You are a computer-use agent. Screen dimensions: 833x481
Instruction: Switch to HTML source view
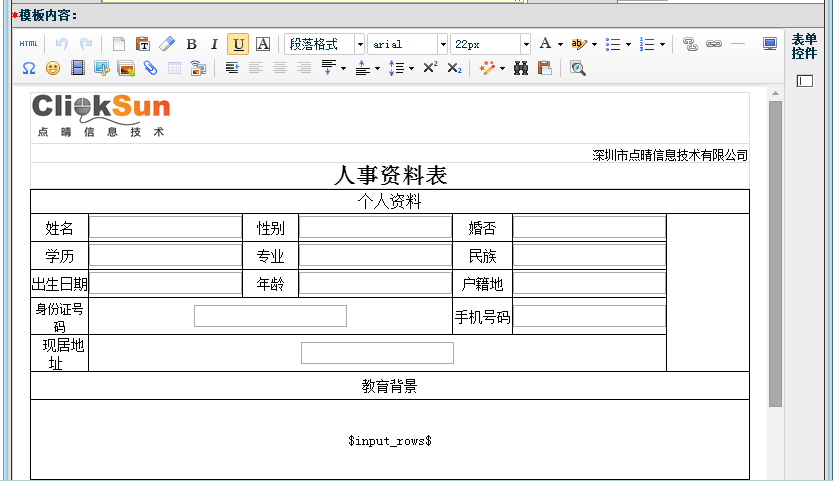(28, 44)
